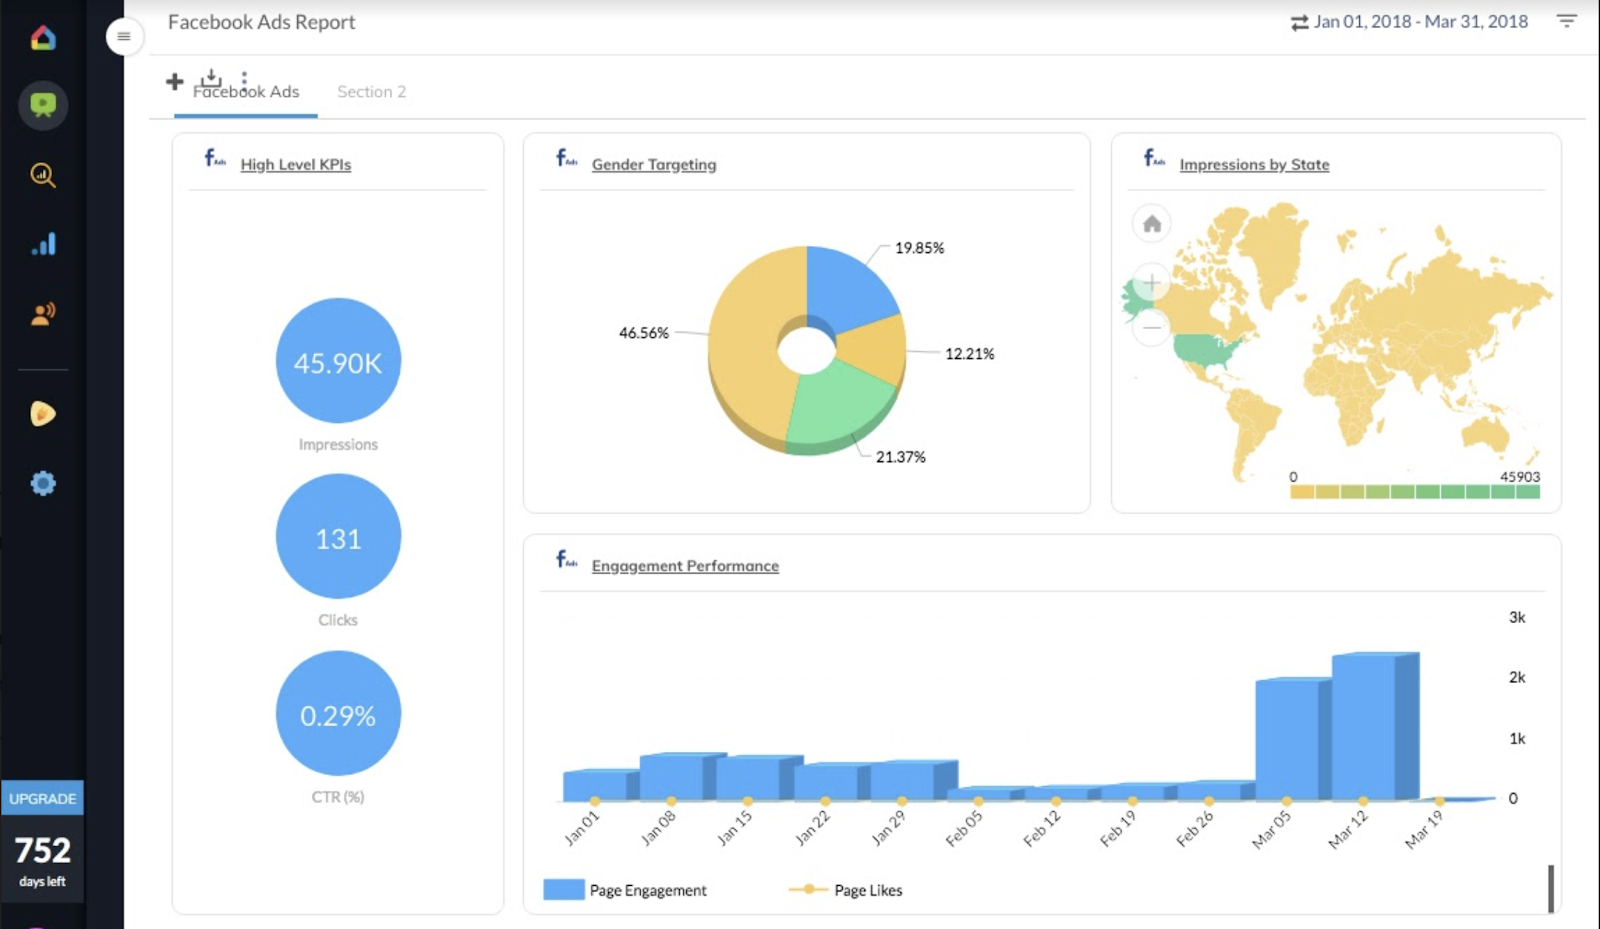Click the 752 days left counter
The height and width of the screenshot is (929, 1600).
click(x=43, y=860)
